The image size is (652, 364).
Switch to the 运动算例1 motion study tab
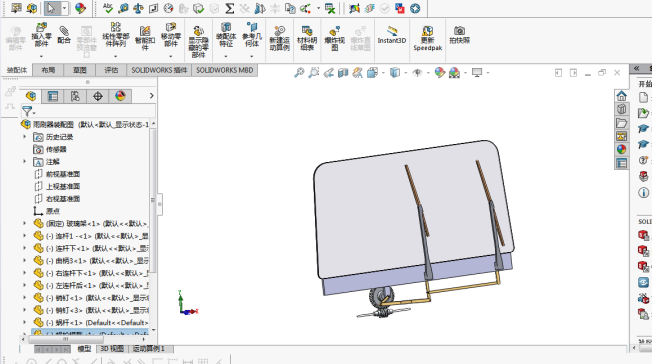click(x=148, y=349)
